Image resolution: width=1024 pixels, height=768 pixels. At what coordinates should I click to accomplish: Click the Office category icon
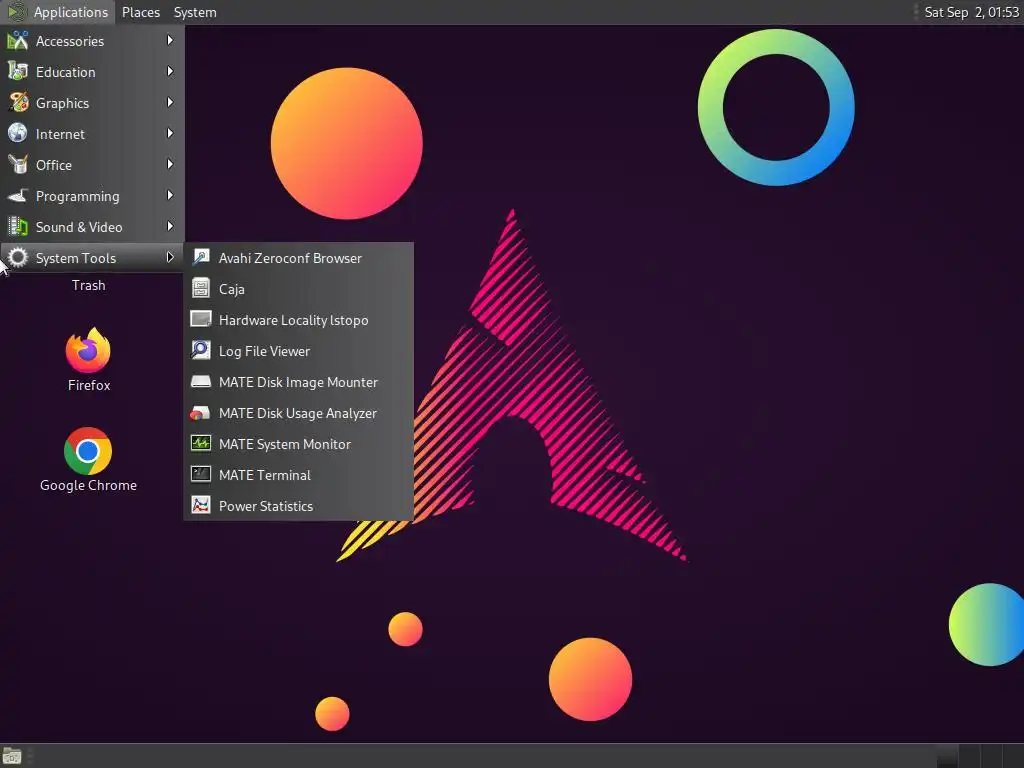click(18, 165)
